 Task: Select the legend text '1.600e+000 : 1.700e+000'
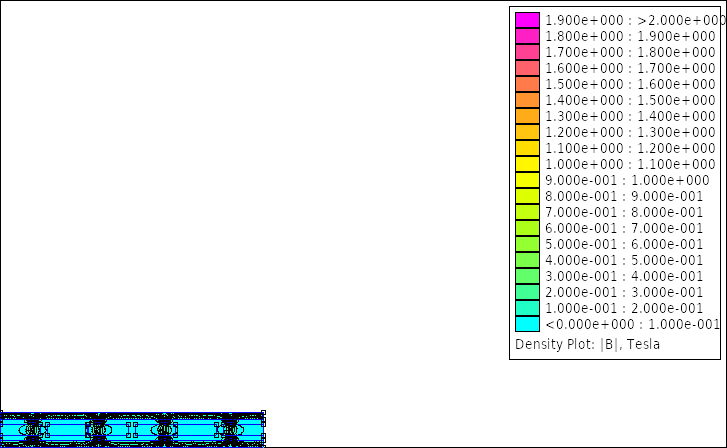[631, 68]
